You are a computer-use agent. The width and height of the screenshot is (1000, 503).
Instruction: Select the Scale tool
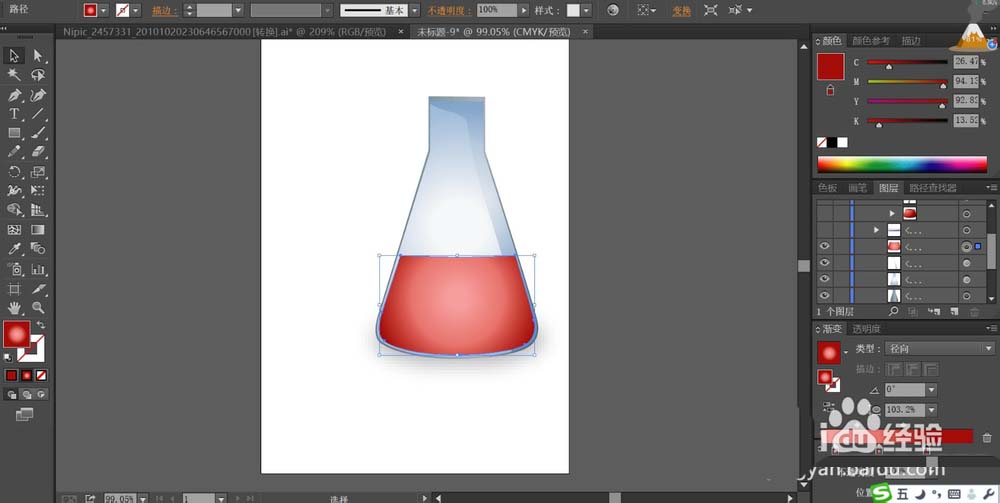pos(38,171)
